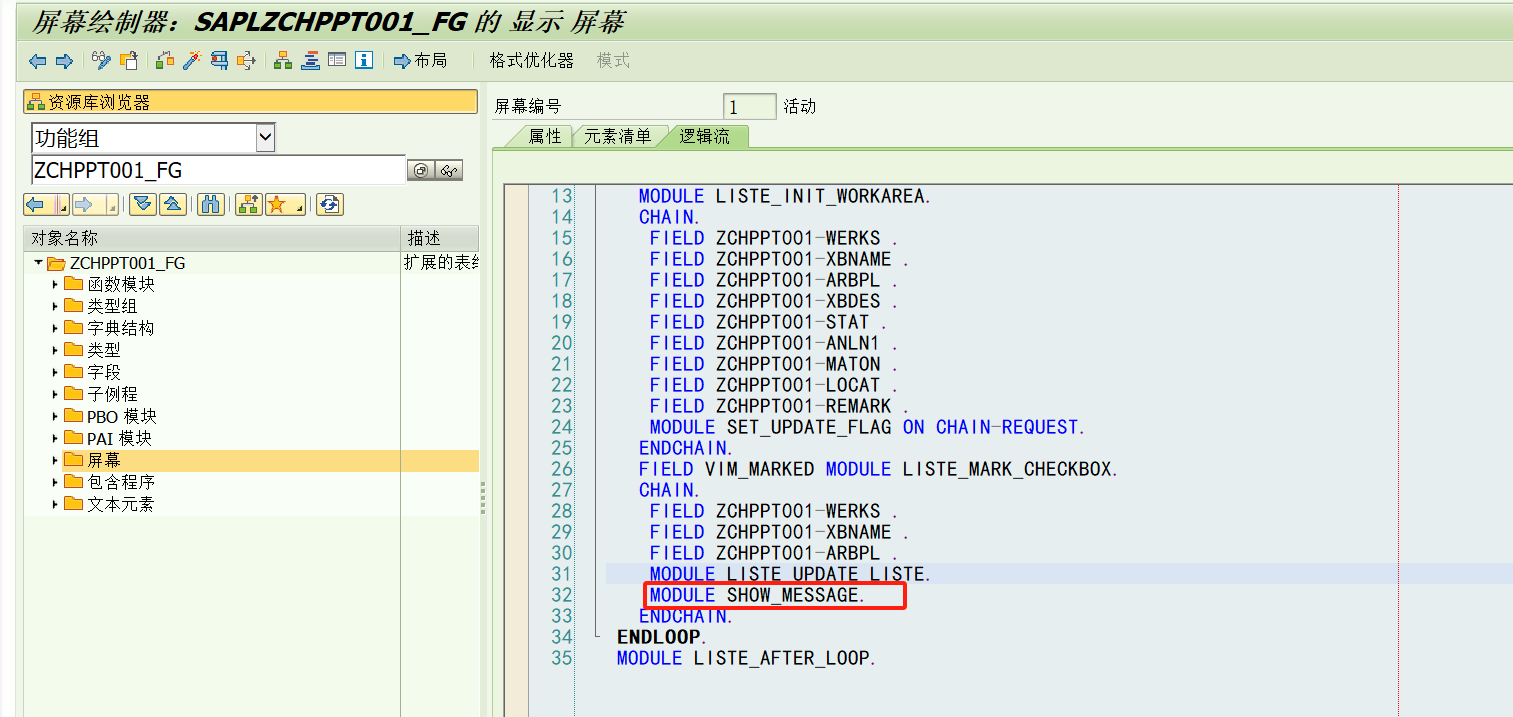This screenshot has height=717, width=1513.
Task: Open the 功能组 object type dropdown
Action: pos(265,138)
